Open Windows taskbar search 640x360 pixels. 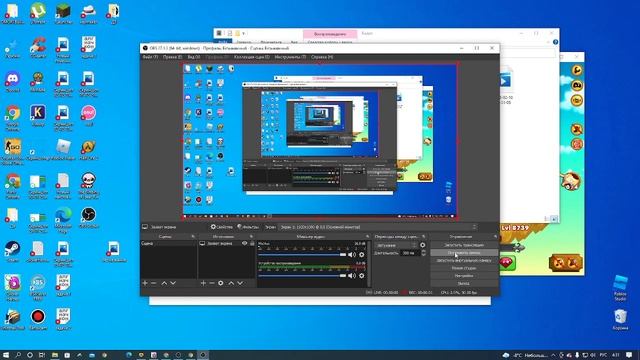coord(18,355)
